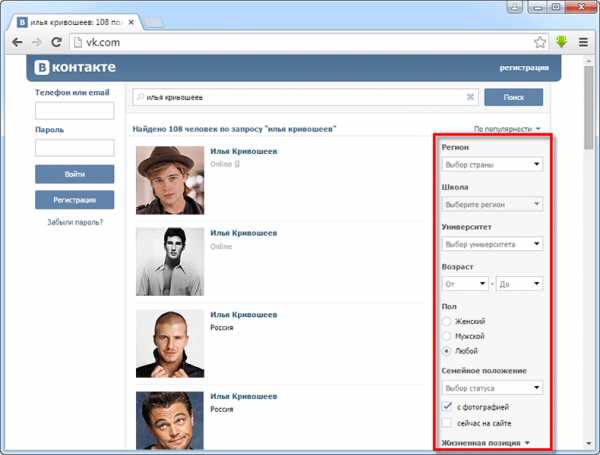600x455 pixels.
Task: Click the green download arrow extension icon
Action: pyautogui.click(x=561, y=42)
